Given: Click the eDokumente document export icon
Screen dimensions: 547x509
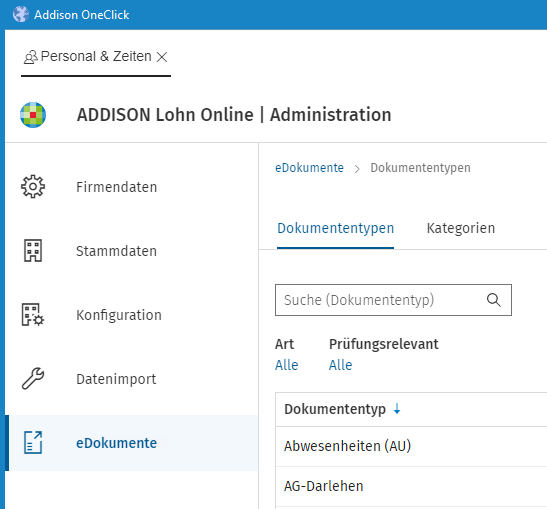Looking at the screenshot, I should (x=33, y=442).
